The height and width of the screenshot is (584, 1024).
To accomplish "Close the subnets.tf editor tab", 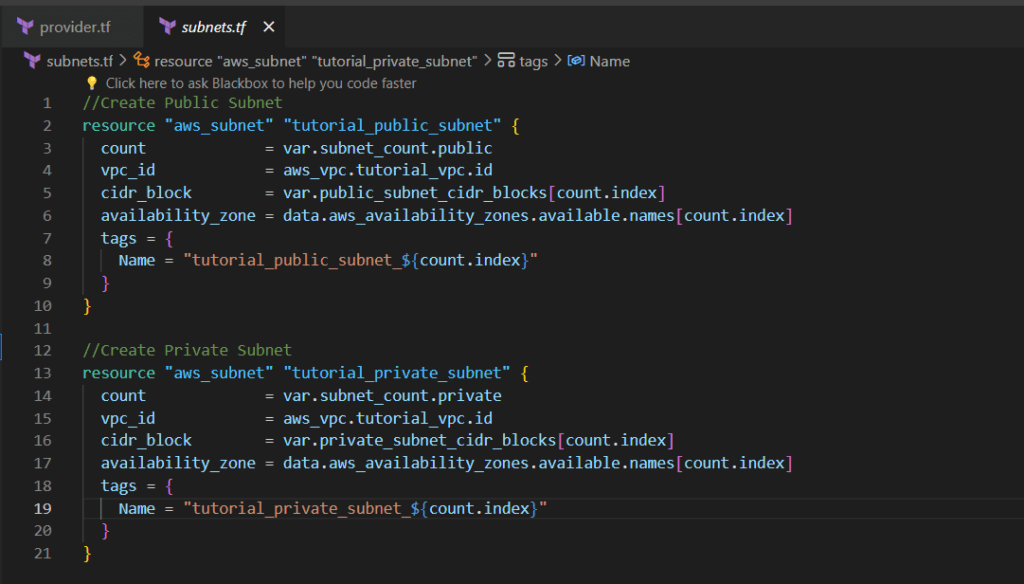I will [x=267, y=27].
